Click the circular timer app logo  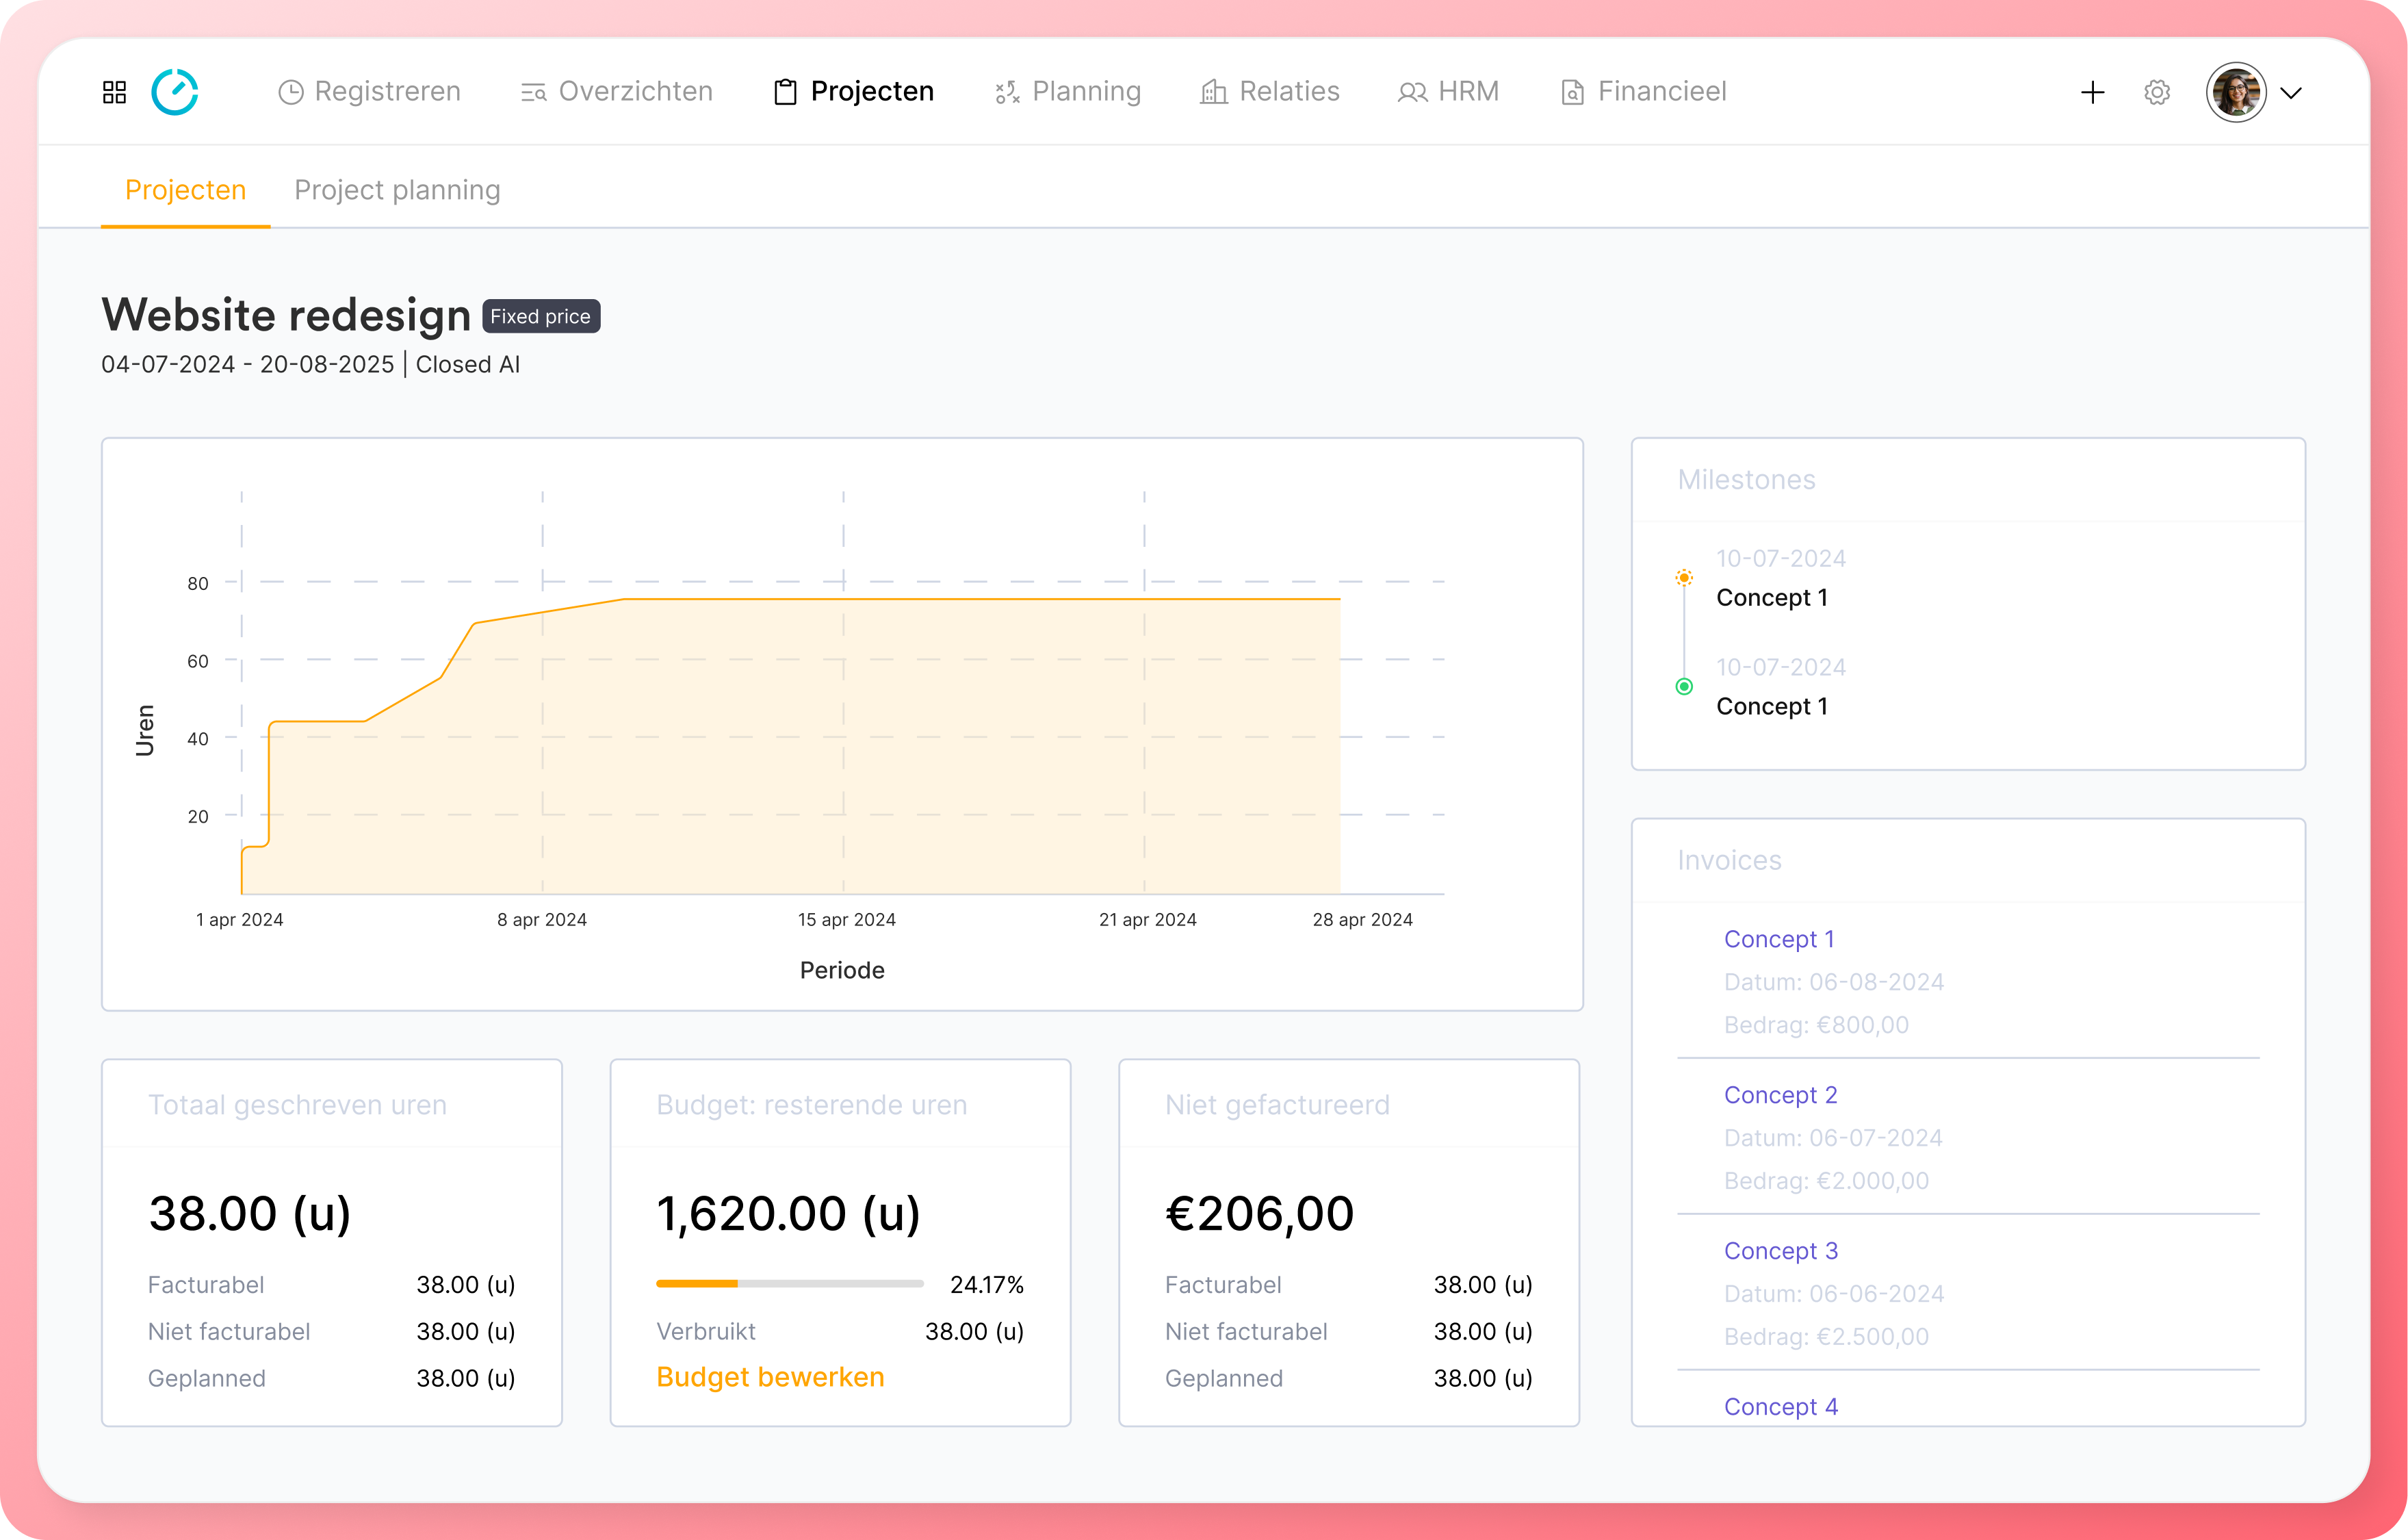point(175,91)
